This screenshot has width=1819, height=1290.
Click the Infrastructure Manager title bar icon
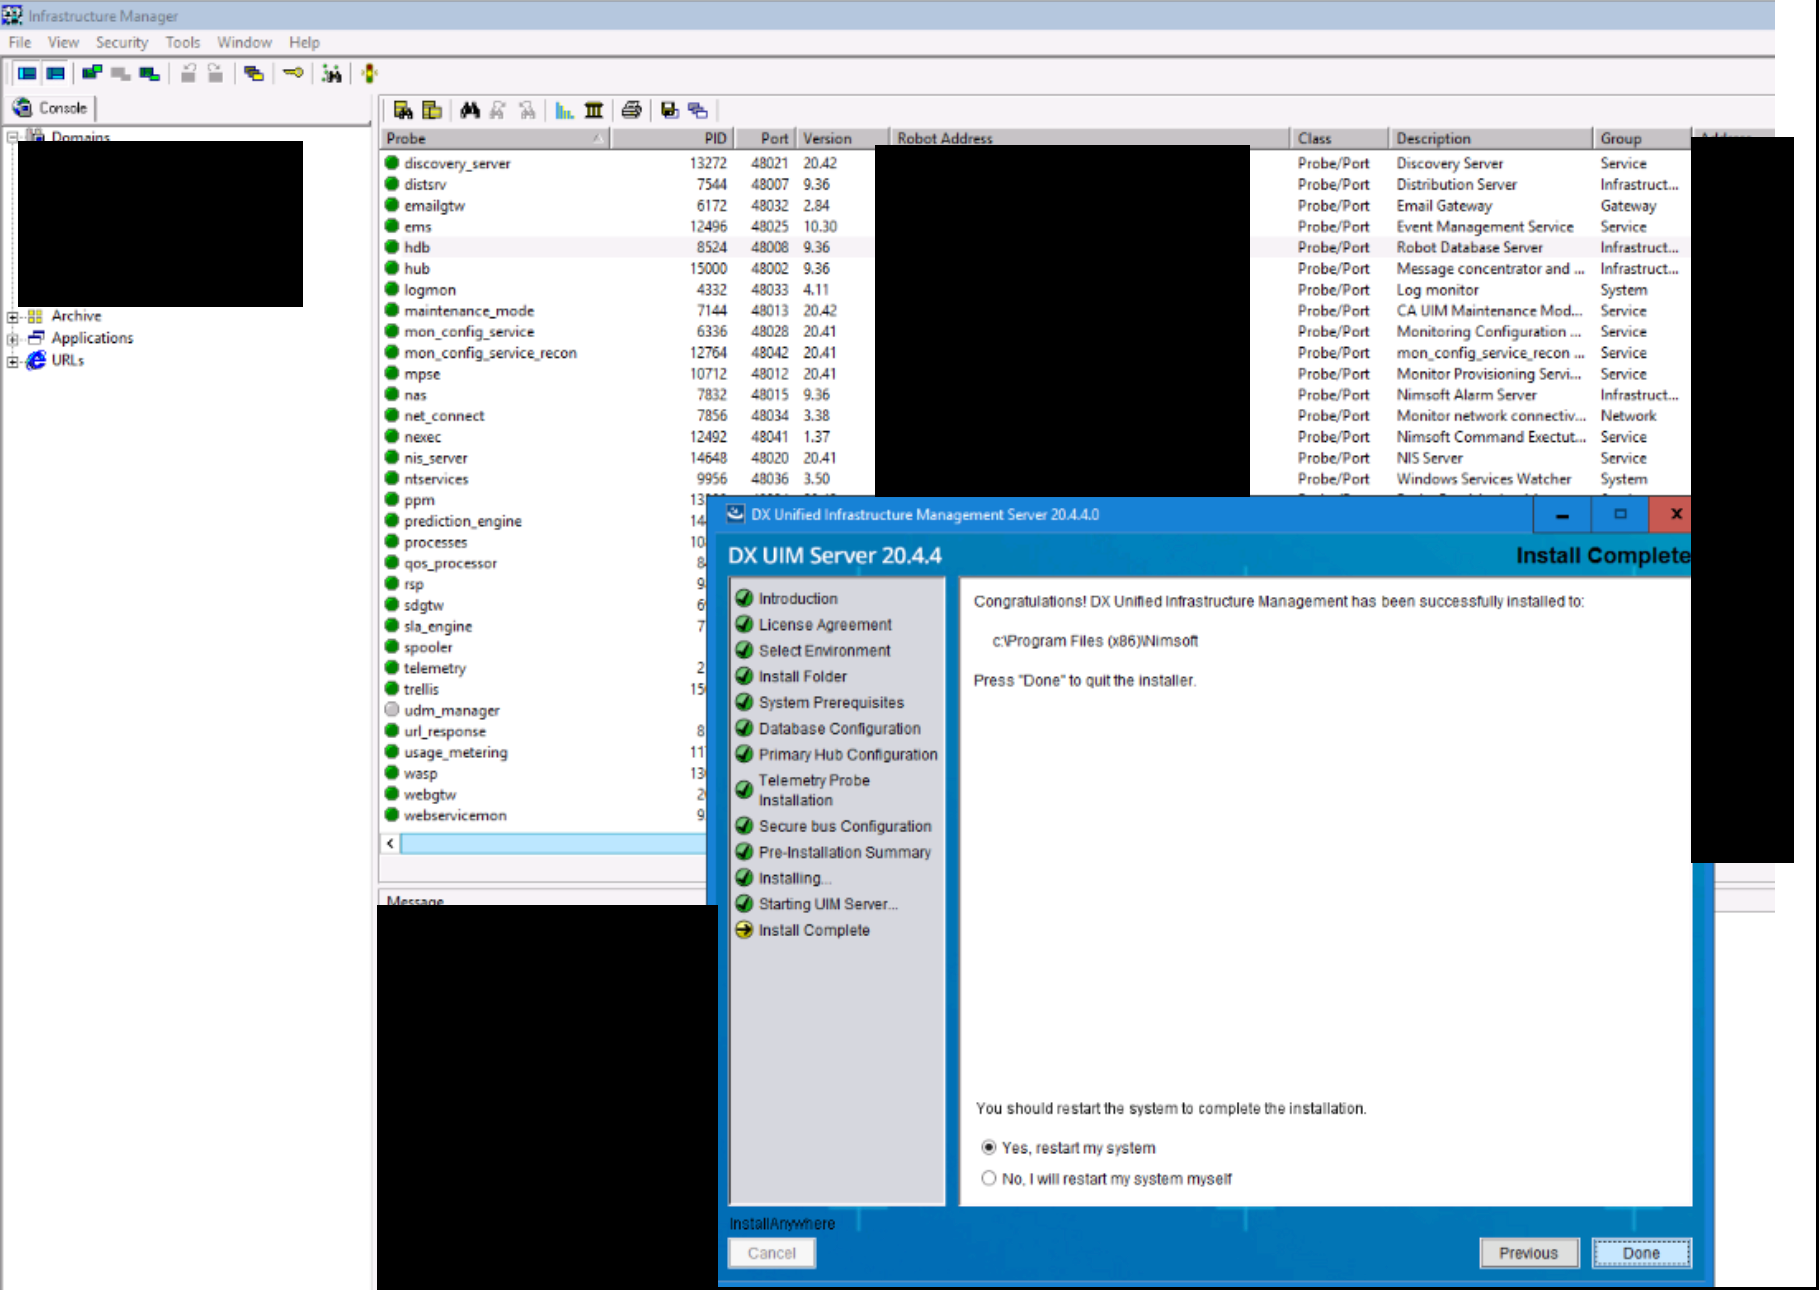pyautogui.click(x=12, y=16)
